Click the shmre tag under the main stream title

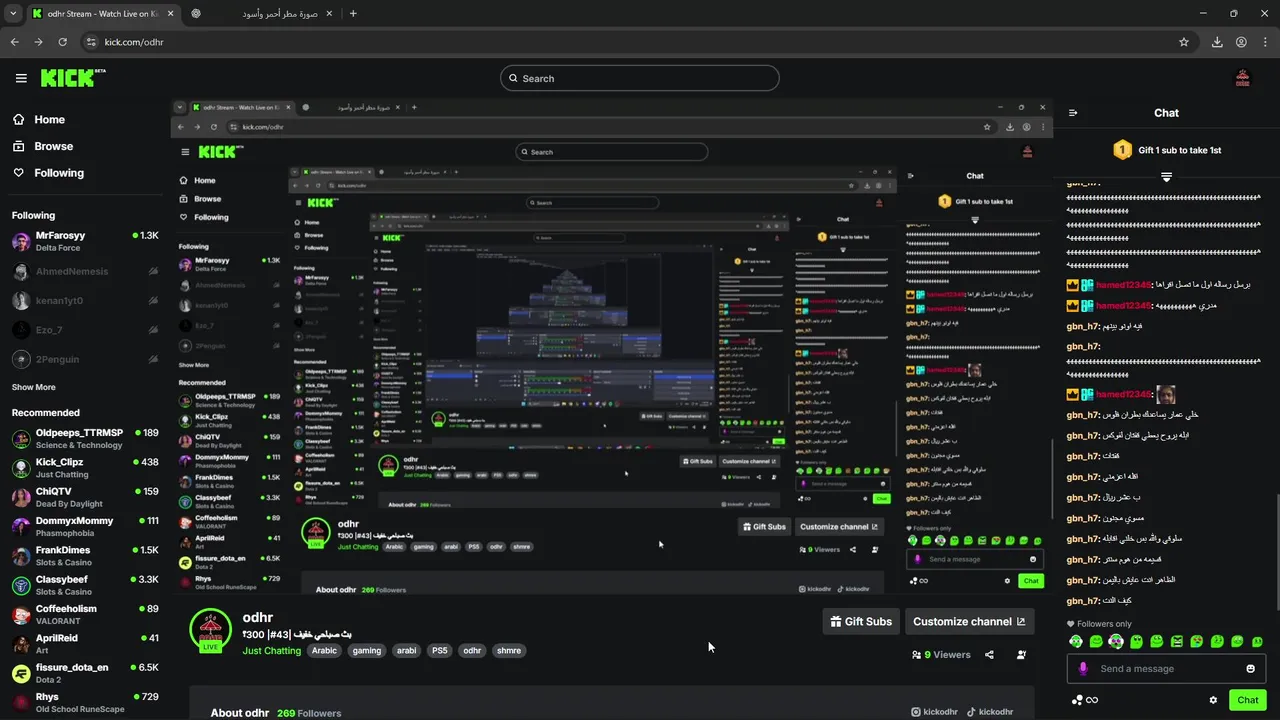(509, 650)
